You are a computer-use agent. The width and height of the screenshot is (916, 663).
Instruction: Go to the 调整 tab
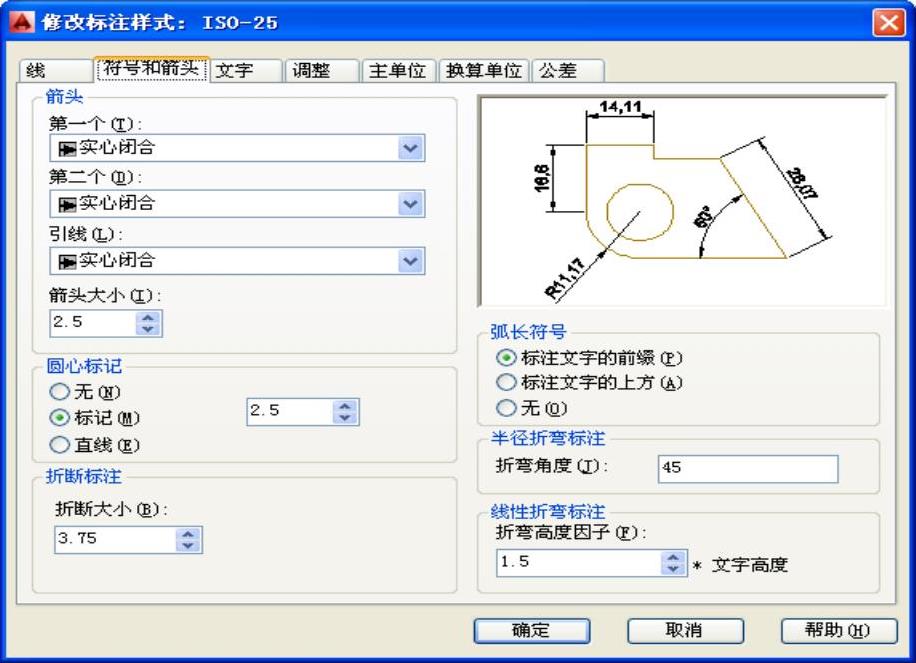pyautogui.click(x=322, y=71)
